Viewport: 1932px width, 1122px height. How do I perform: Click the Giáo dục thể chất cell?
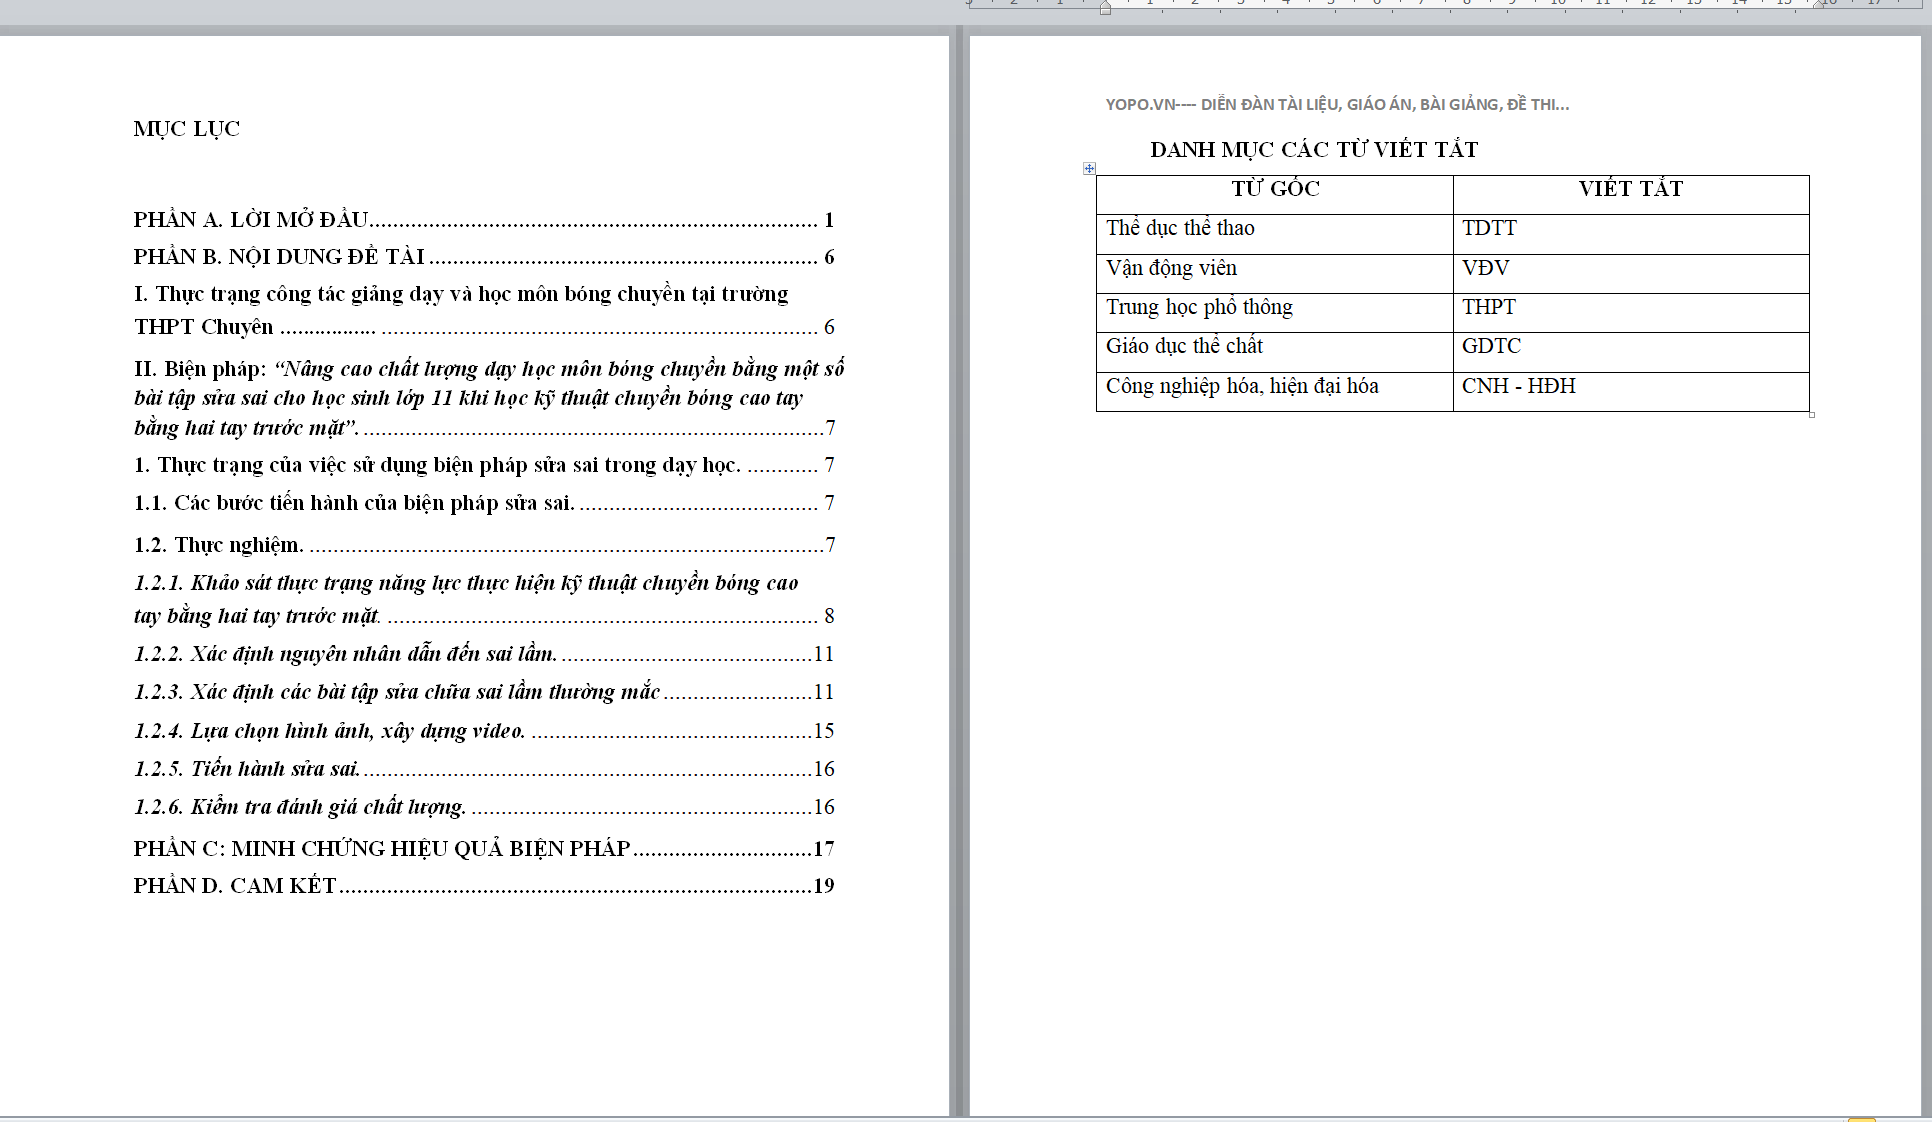[1275, 352]
